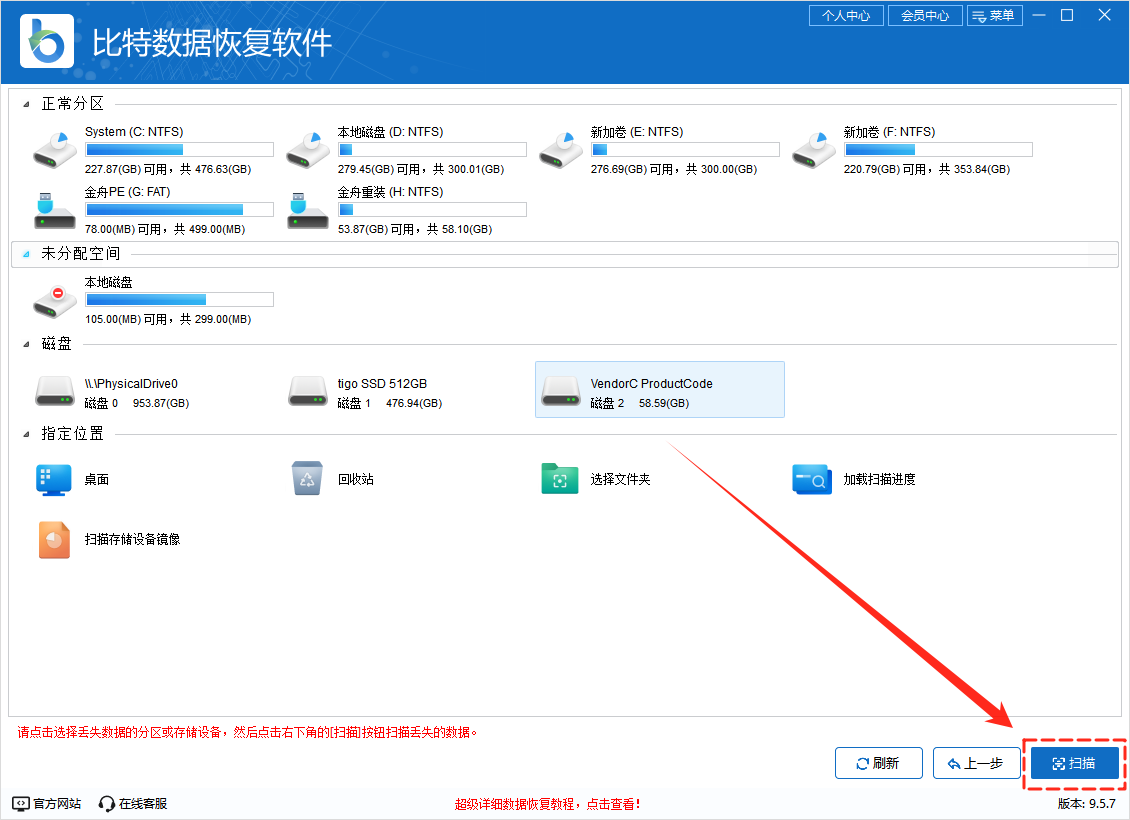Click the 加载扫描进度 load-progress icon
The height and width of the screenshot is (820, 1130).
811,479
